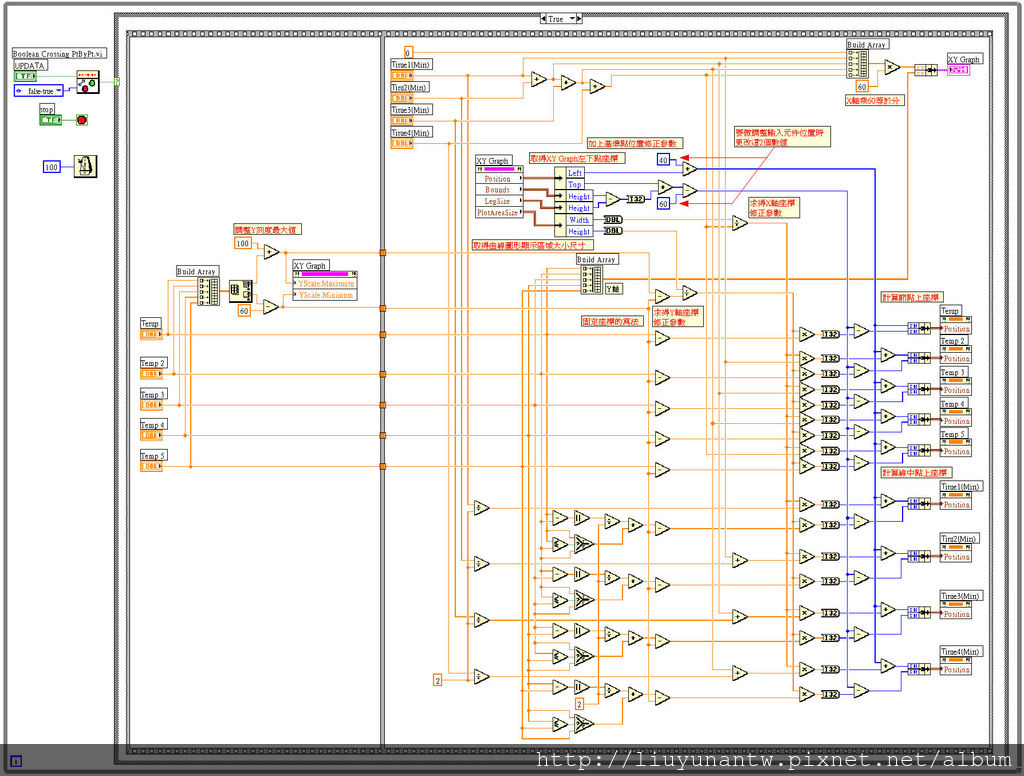
Task: Click the Temp 3 numeric control terminal
Action: (151, 405)
